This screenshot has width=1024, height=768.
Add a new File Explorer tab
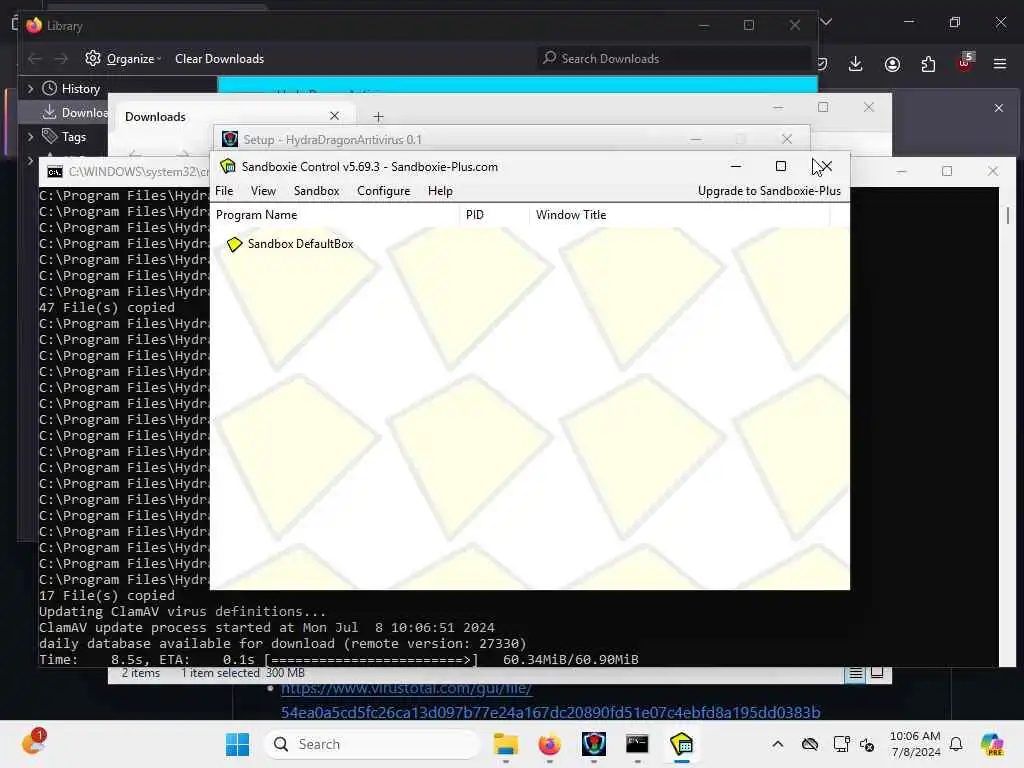tap(378, 116)
